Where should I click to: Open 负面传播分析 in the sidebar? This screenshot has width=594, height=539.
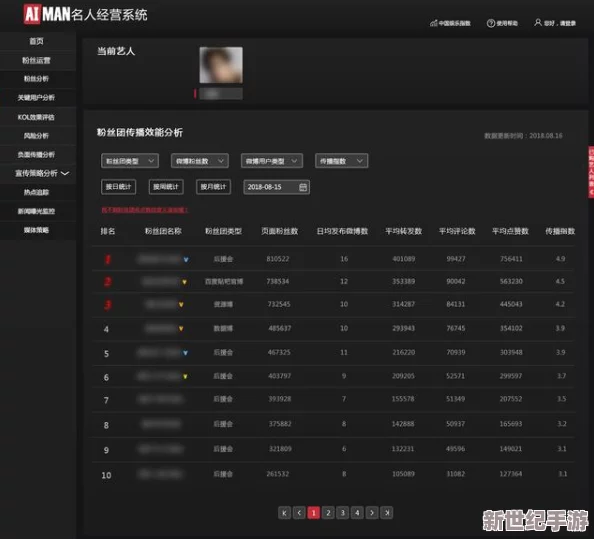click(x=36, y=155)
